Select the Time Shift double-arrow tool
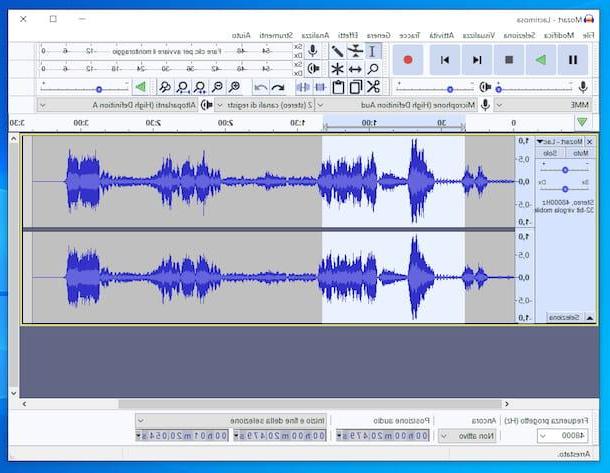Image resolution: width=610 pixels, height=473 pixels. pos(355,69)
